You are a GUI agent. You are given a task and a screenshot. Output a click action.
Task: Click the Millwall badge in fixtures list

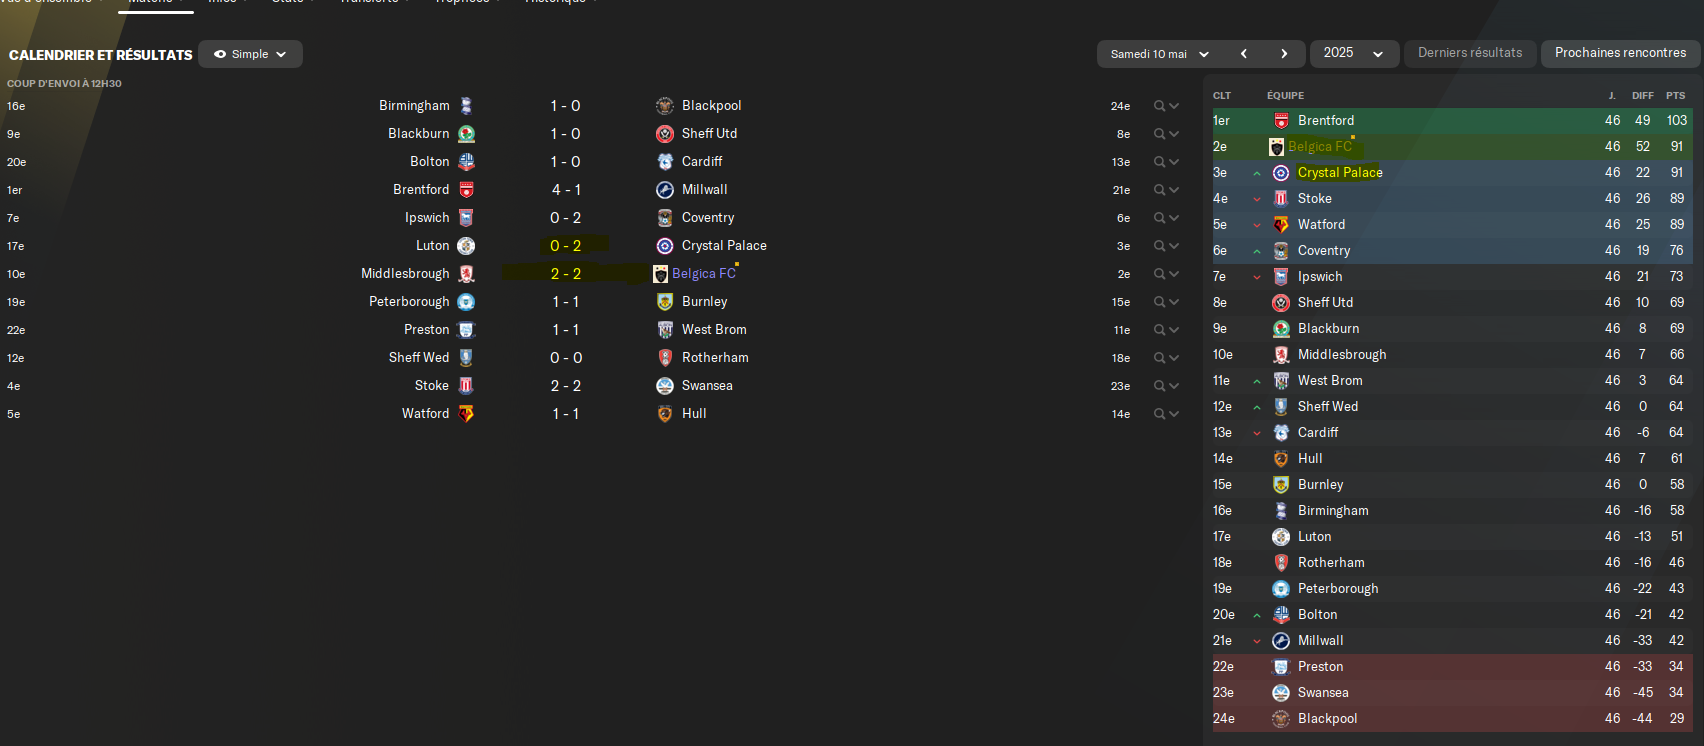665,190
